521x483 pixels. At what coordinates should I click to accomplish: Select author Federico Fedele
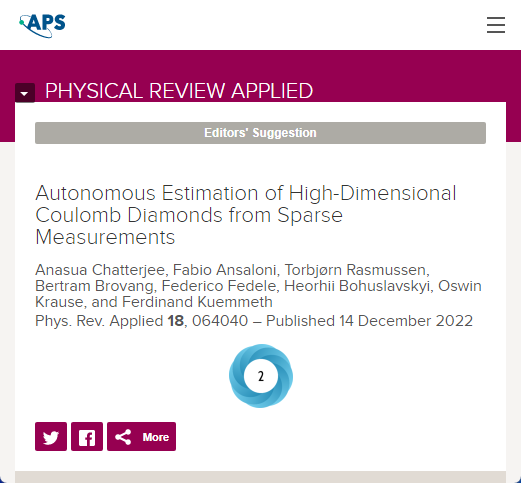click(x=219, y=286)
